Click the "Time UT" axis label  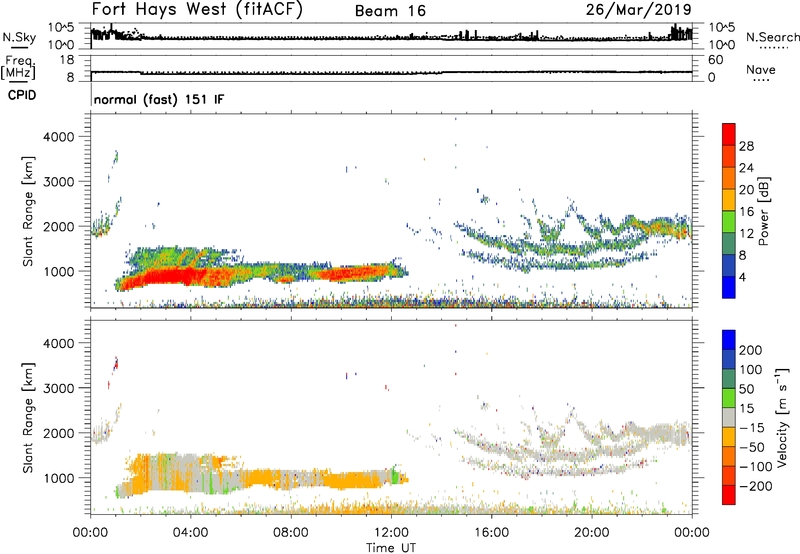point(391,548)
